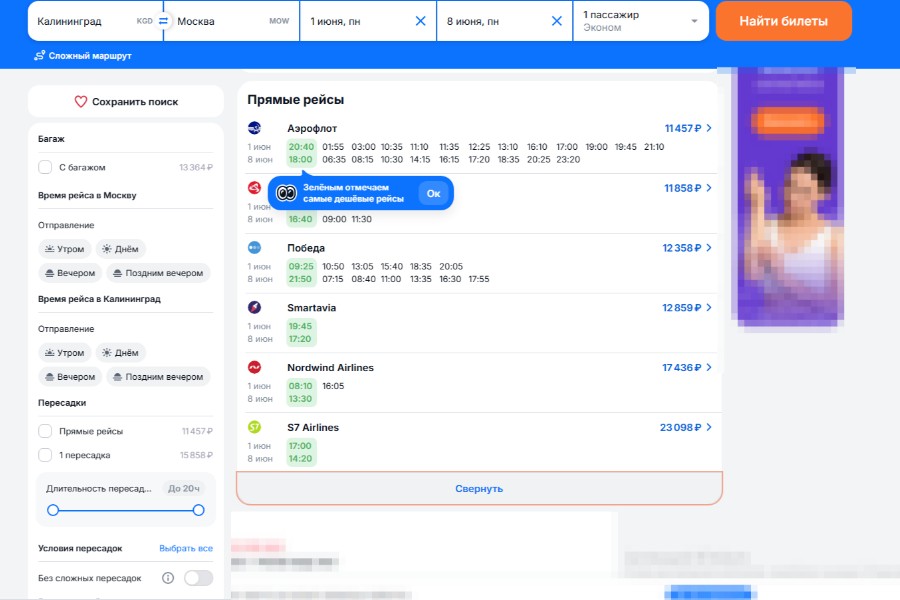This screenshot has height=600, width=900.
Task: Select Утром departure filter to Калининград
Action: [65, 353]
